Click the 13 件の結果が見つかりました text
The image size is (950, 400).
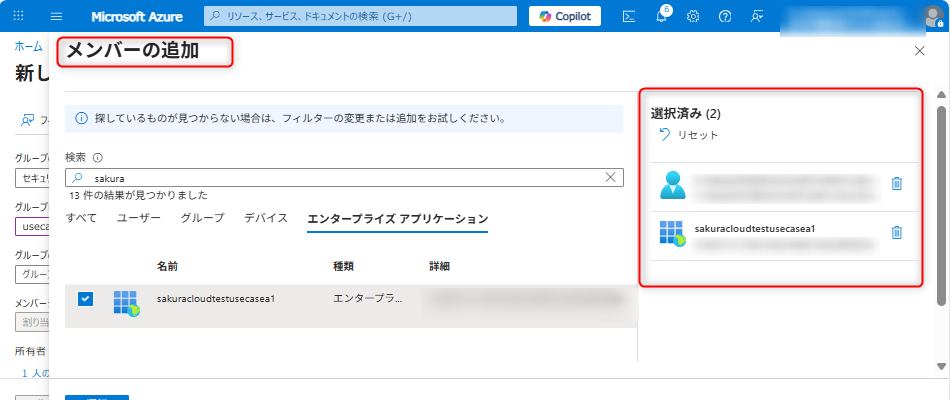pyautogui.click(x=139, y=195)
